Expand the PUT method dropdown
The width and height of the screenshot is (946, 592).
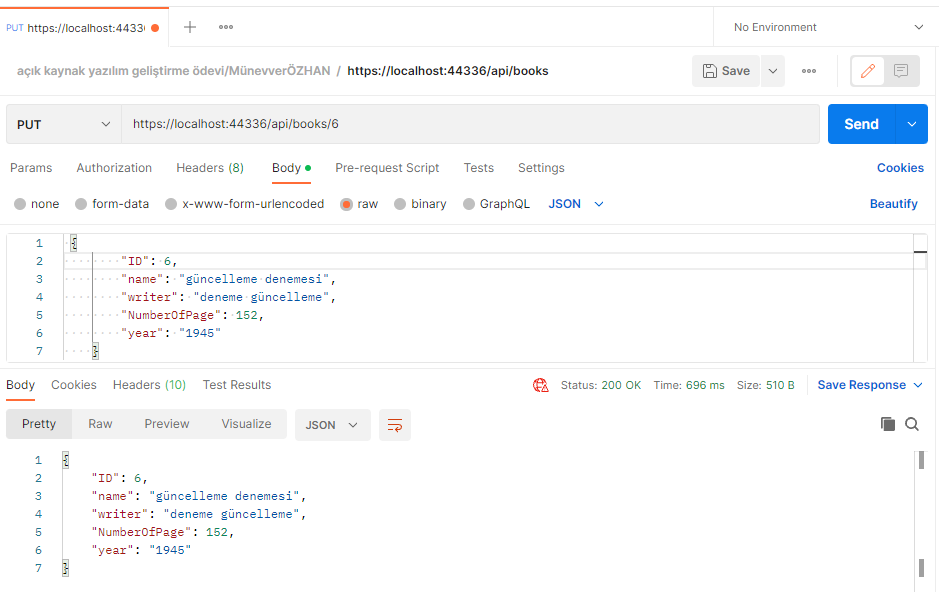coord(63,124)
